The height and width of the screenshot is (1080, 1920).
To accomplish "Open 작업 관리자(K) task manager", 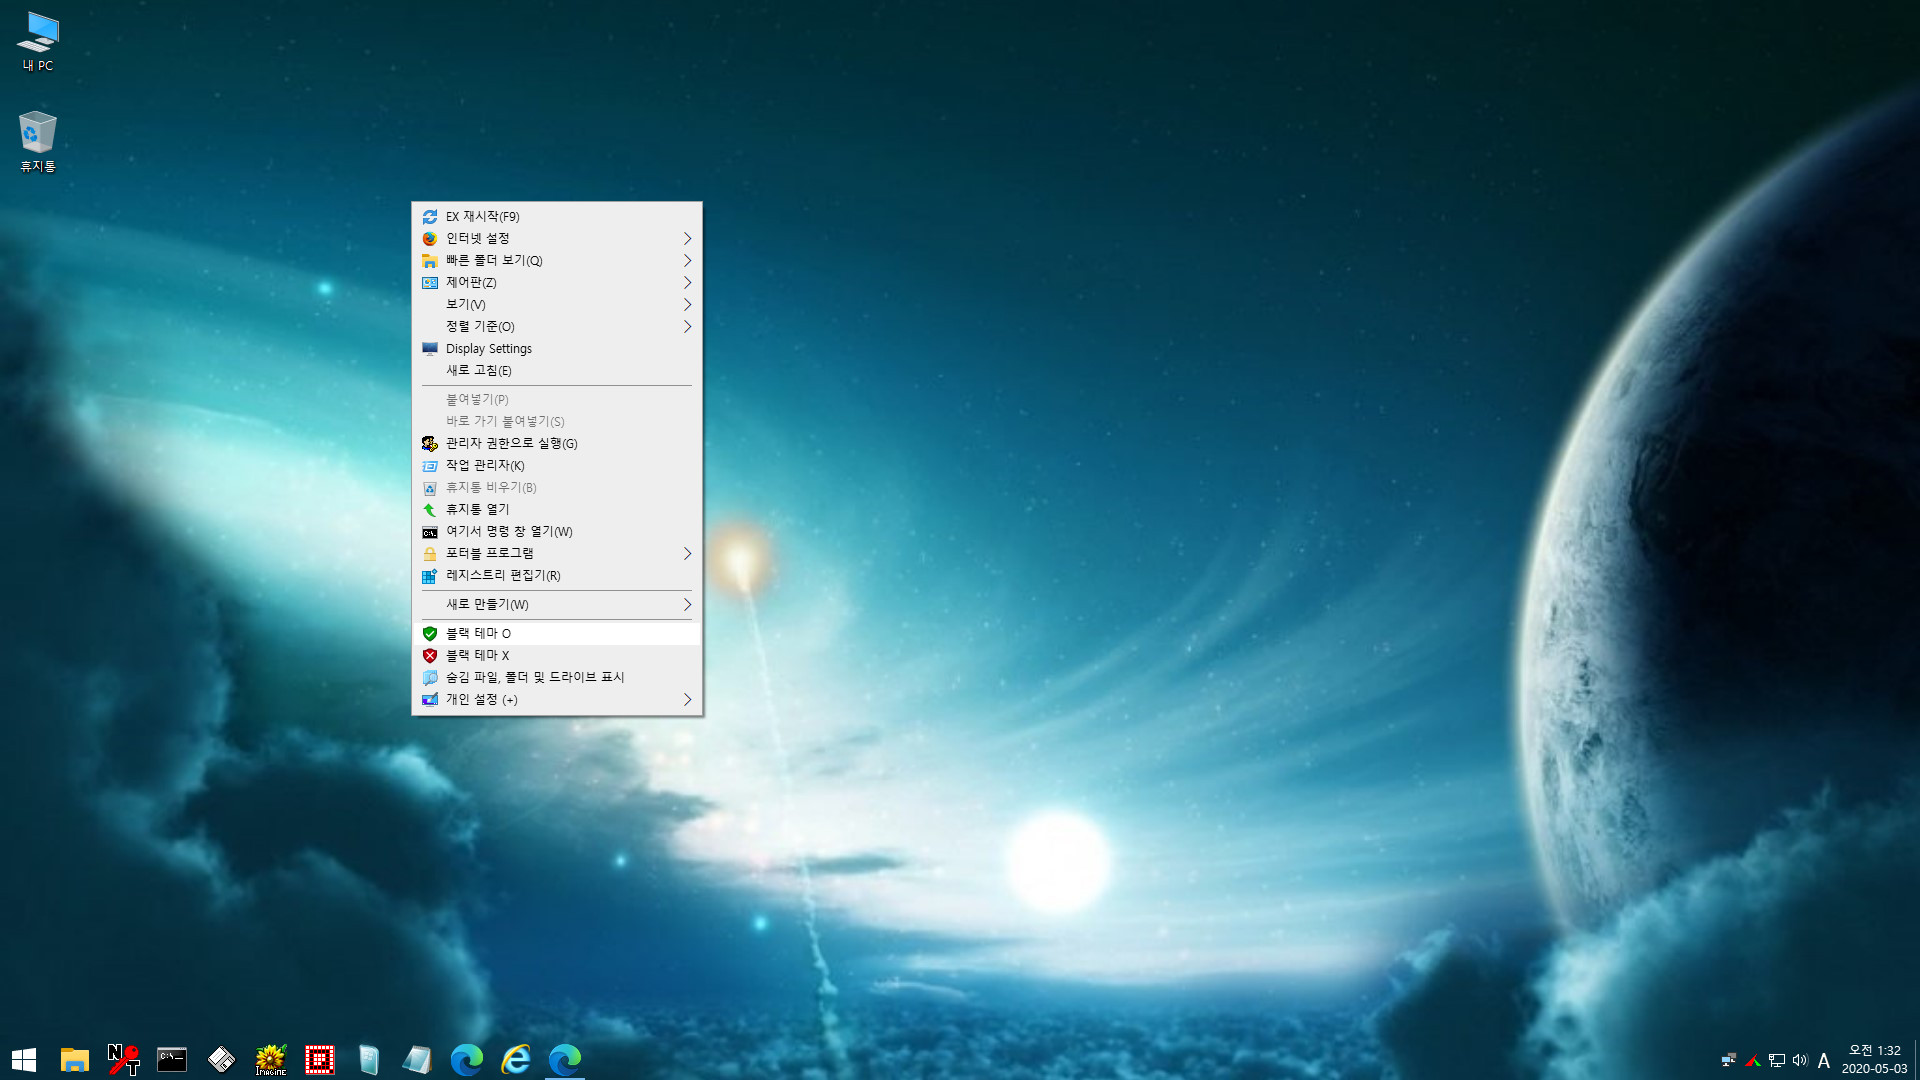I will pyautogui.click(x=556, y=465).
